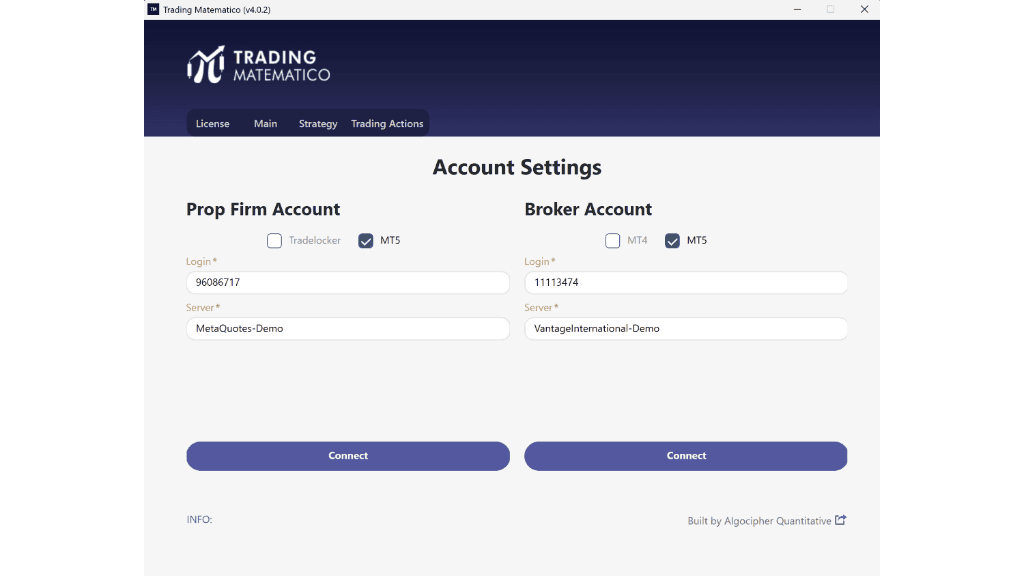The image size is (1024, 576).
Task: Connect the Broker account
Action: pyautogui.click(x=686, y=455)
